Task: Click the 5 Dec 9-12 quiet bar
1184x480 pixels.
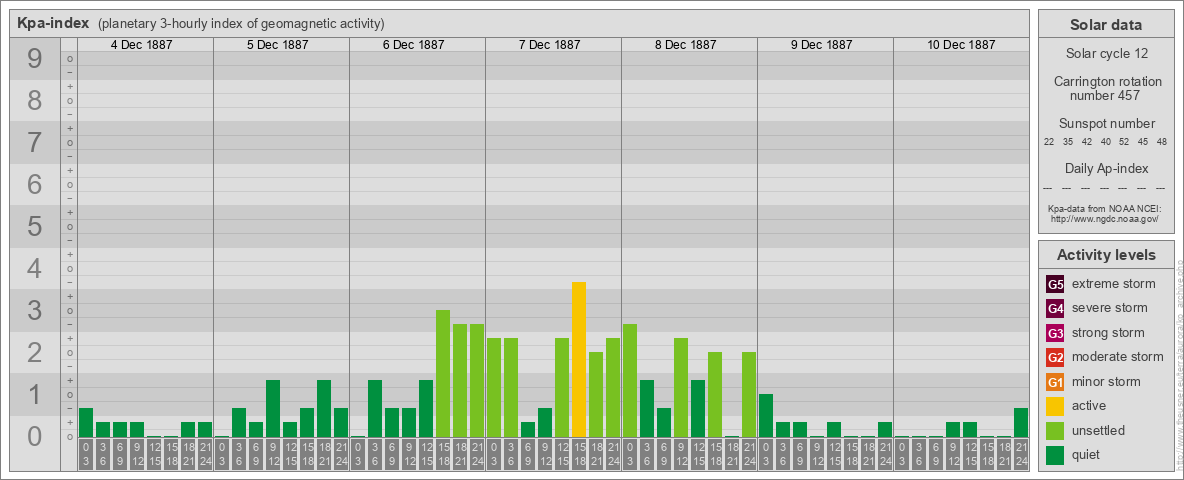Action: pyautogui.click(x=273, y=408)
